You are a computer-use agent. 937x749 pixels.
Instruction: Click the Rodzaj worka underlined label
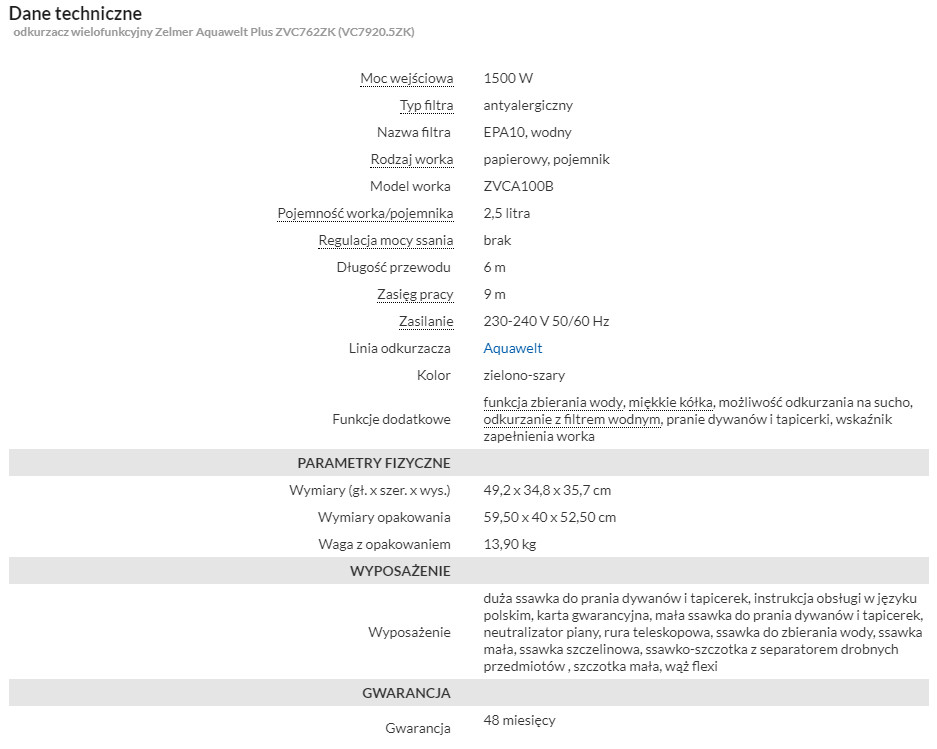click(412, 160)
